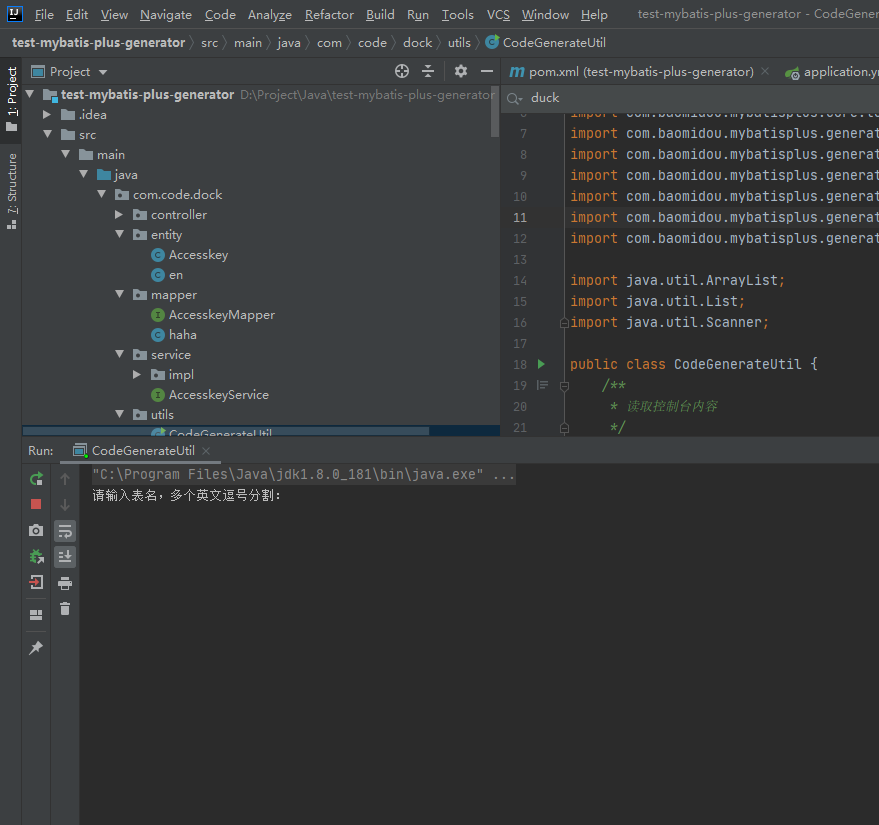Screen dimensions: 879x825
Task: Collapse the src folder
Action: 48,135
